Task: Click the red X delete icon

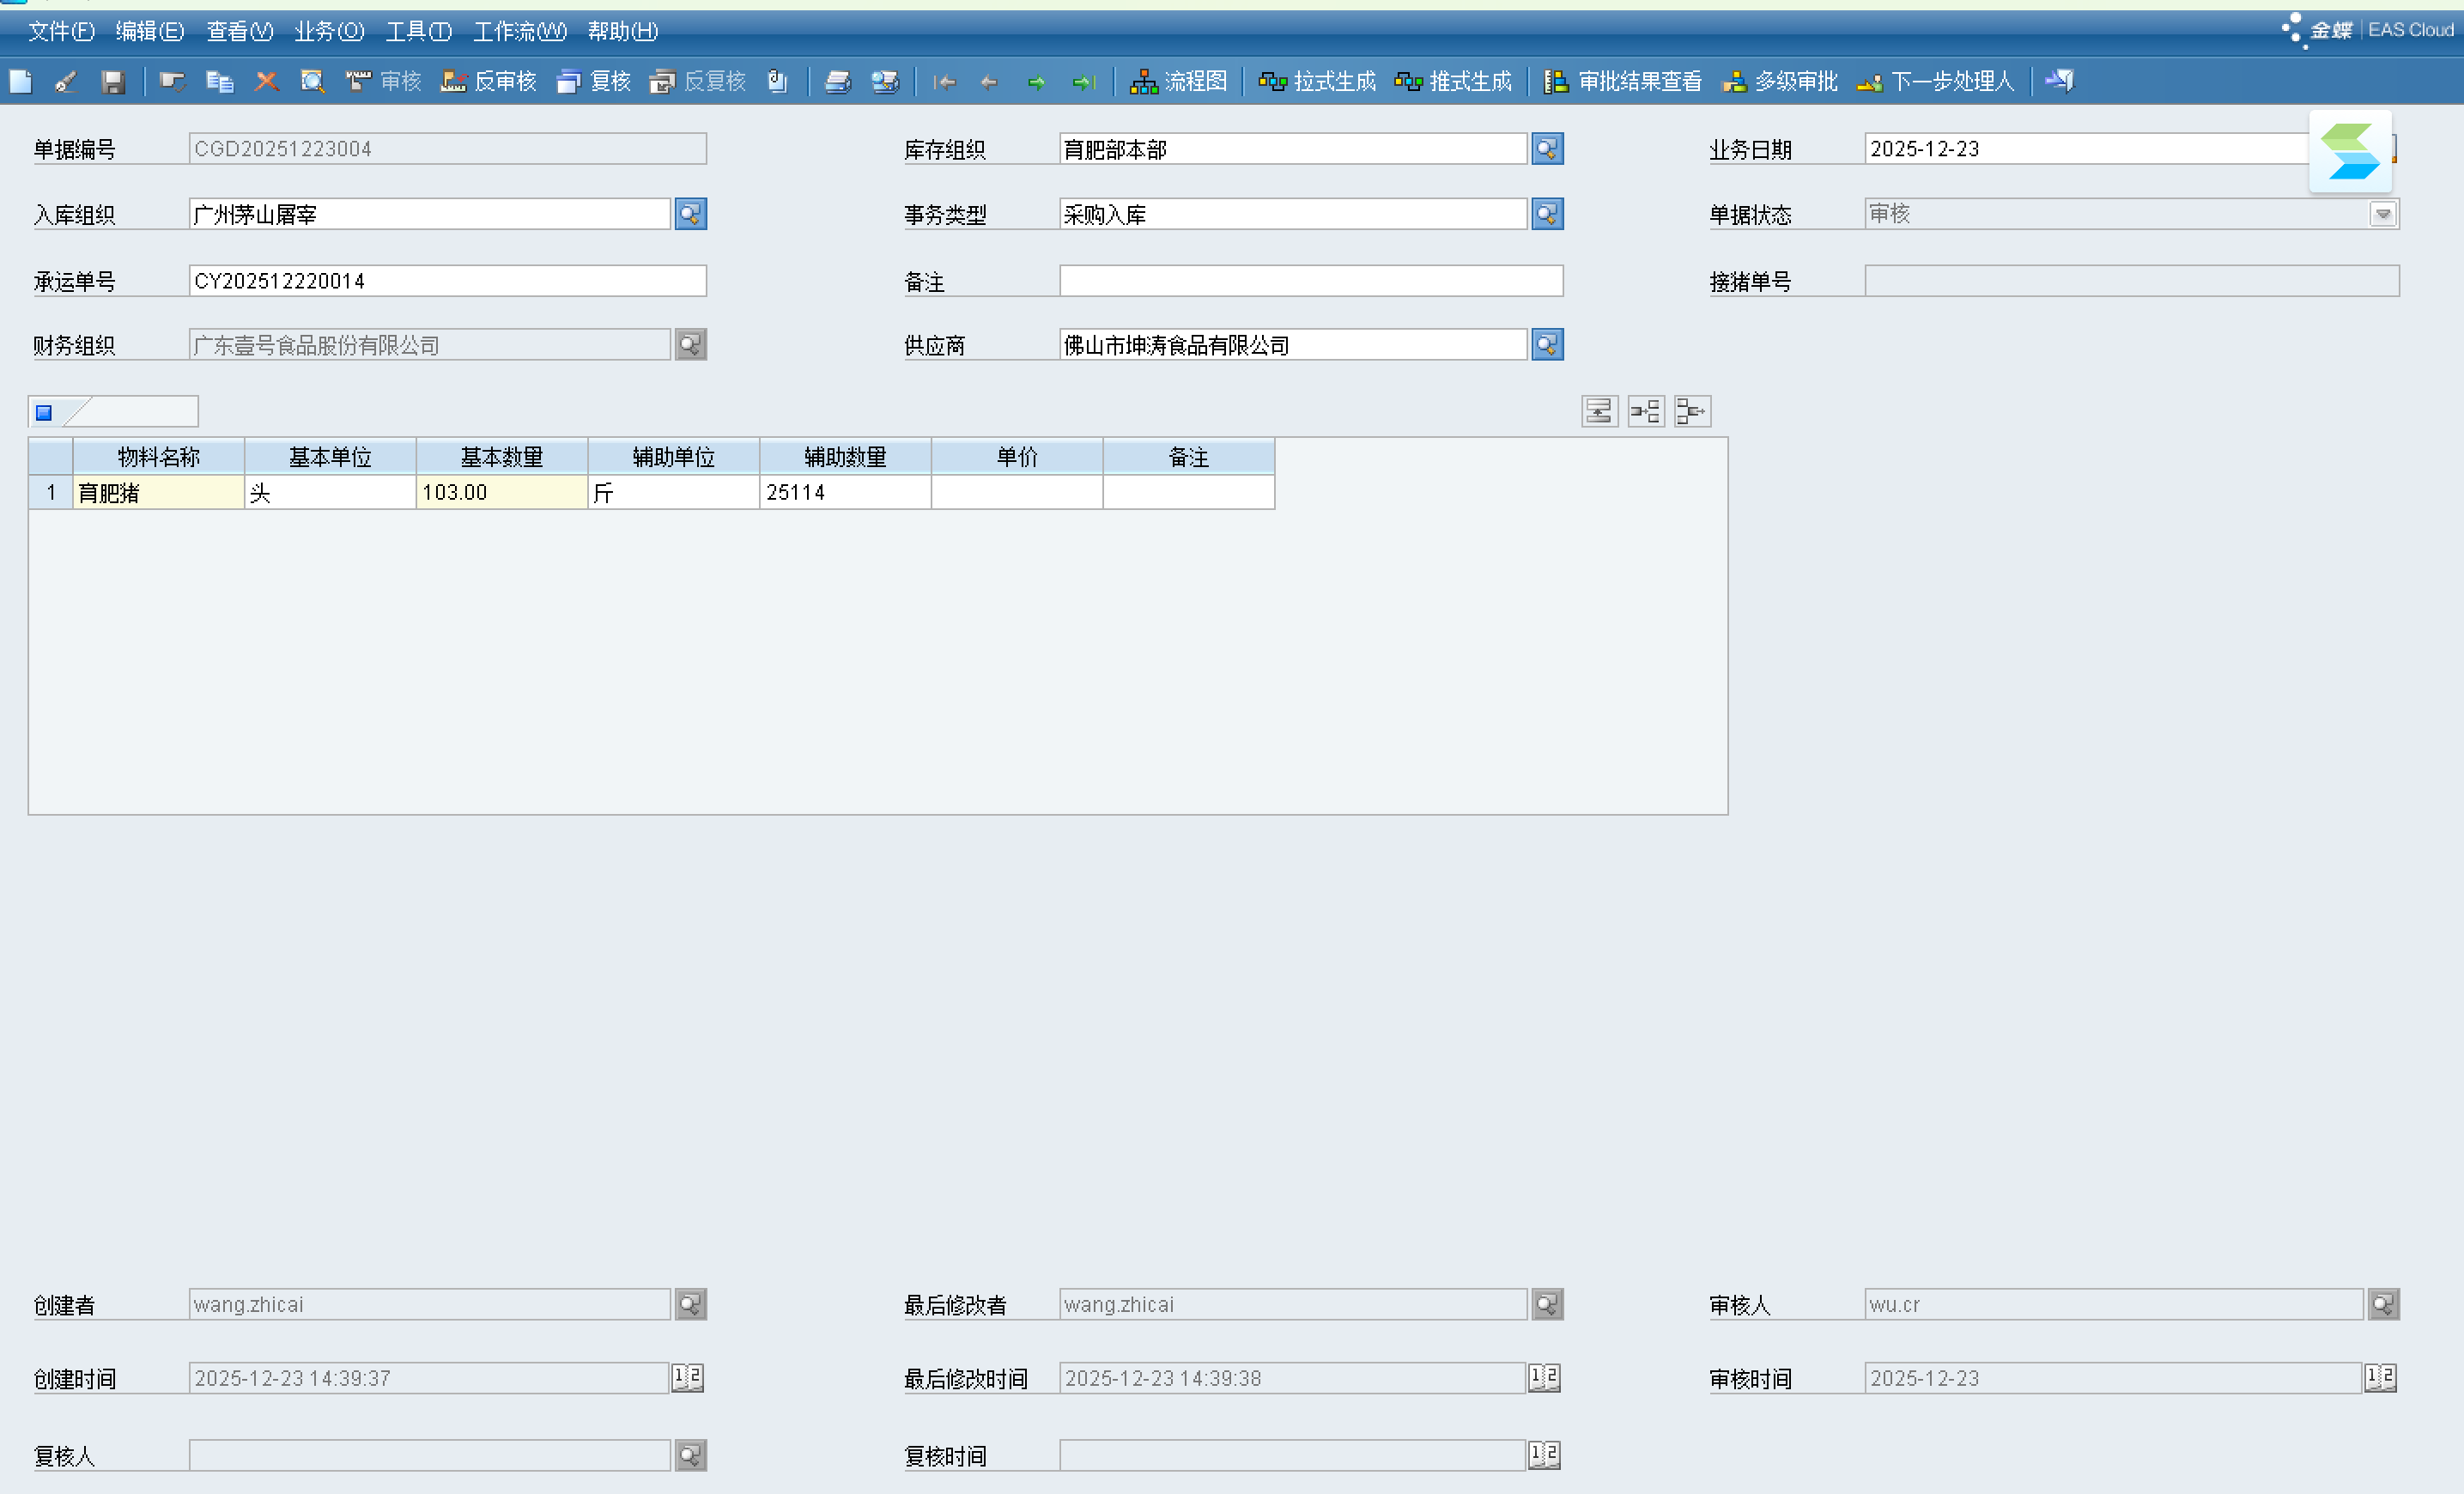Action: tap(266, 81)
